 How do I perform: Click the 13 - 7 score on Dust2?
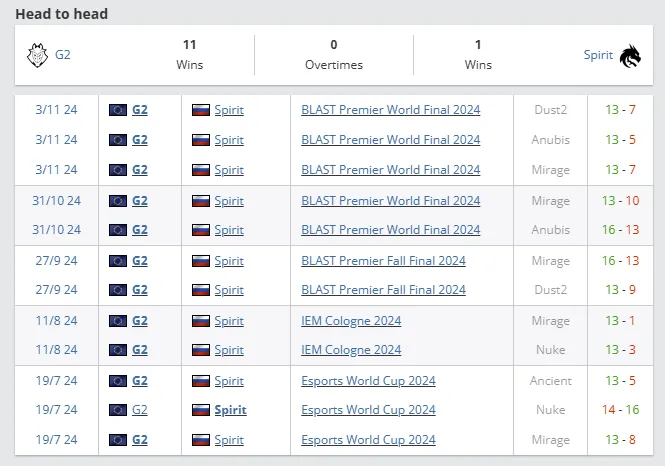(x=620, y=110)
